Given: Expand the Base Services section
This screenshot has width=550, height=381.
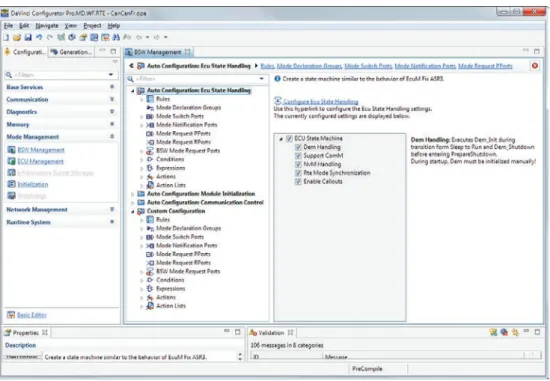Looking at the screenshot, I should 112,87.
